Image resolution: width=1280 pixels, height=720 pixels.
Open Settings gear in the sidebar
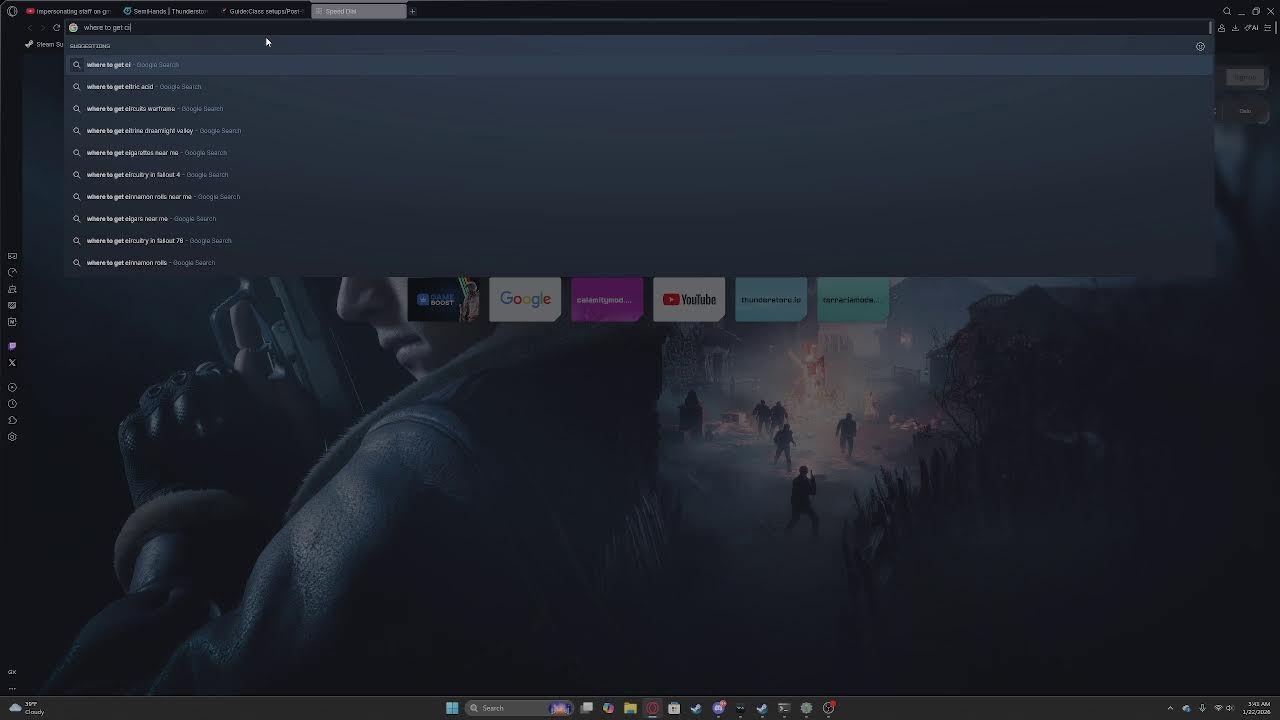pyautogui.click(x=12, y=437)
